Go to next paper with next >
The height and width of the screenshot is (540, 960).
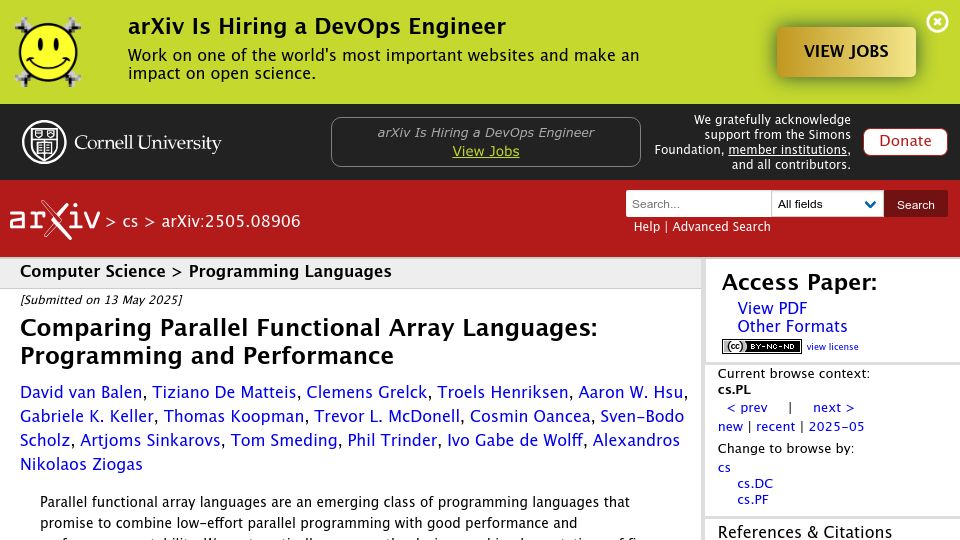point(833,408)
